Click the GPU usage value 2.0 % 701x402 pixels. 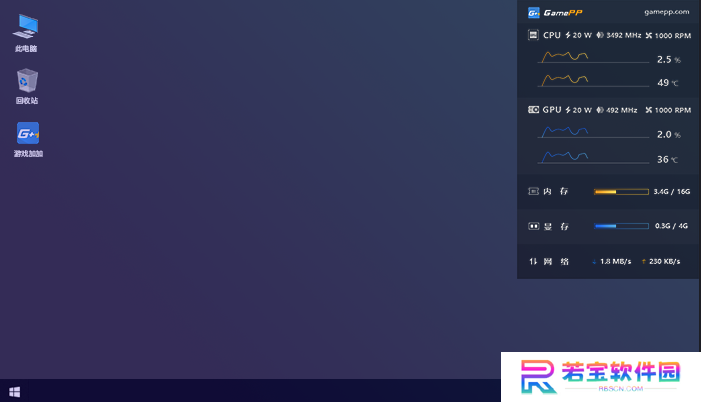tap(669, 135)
